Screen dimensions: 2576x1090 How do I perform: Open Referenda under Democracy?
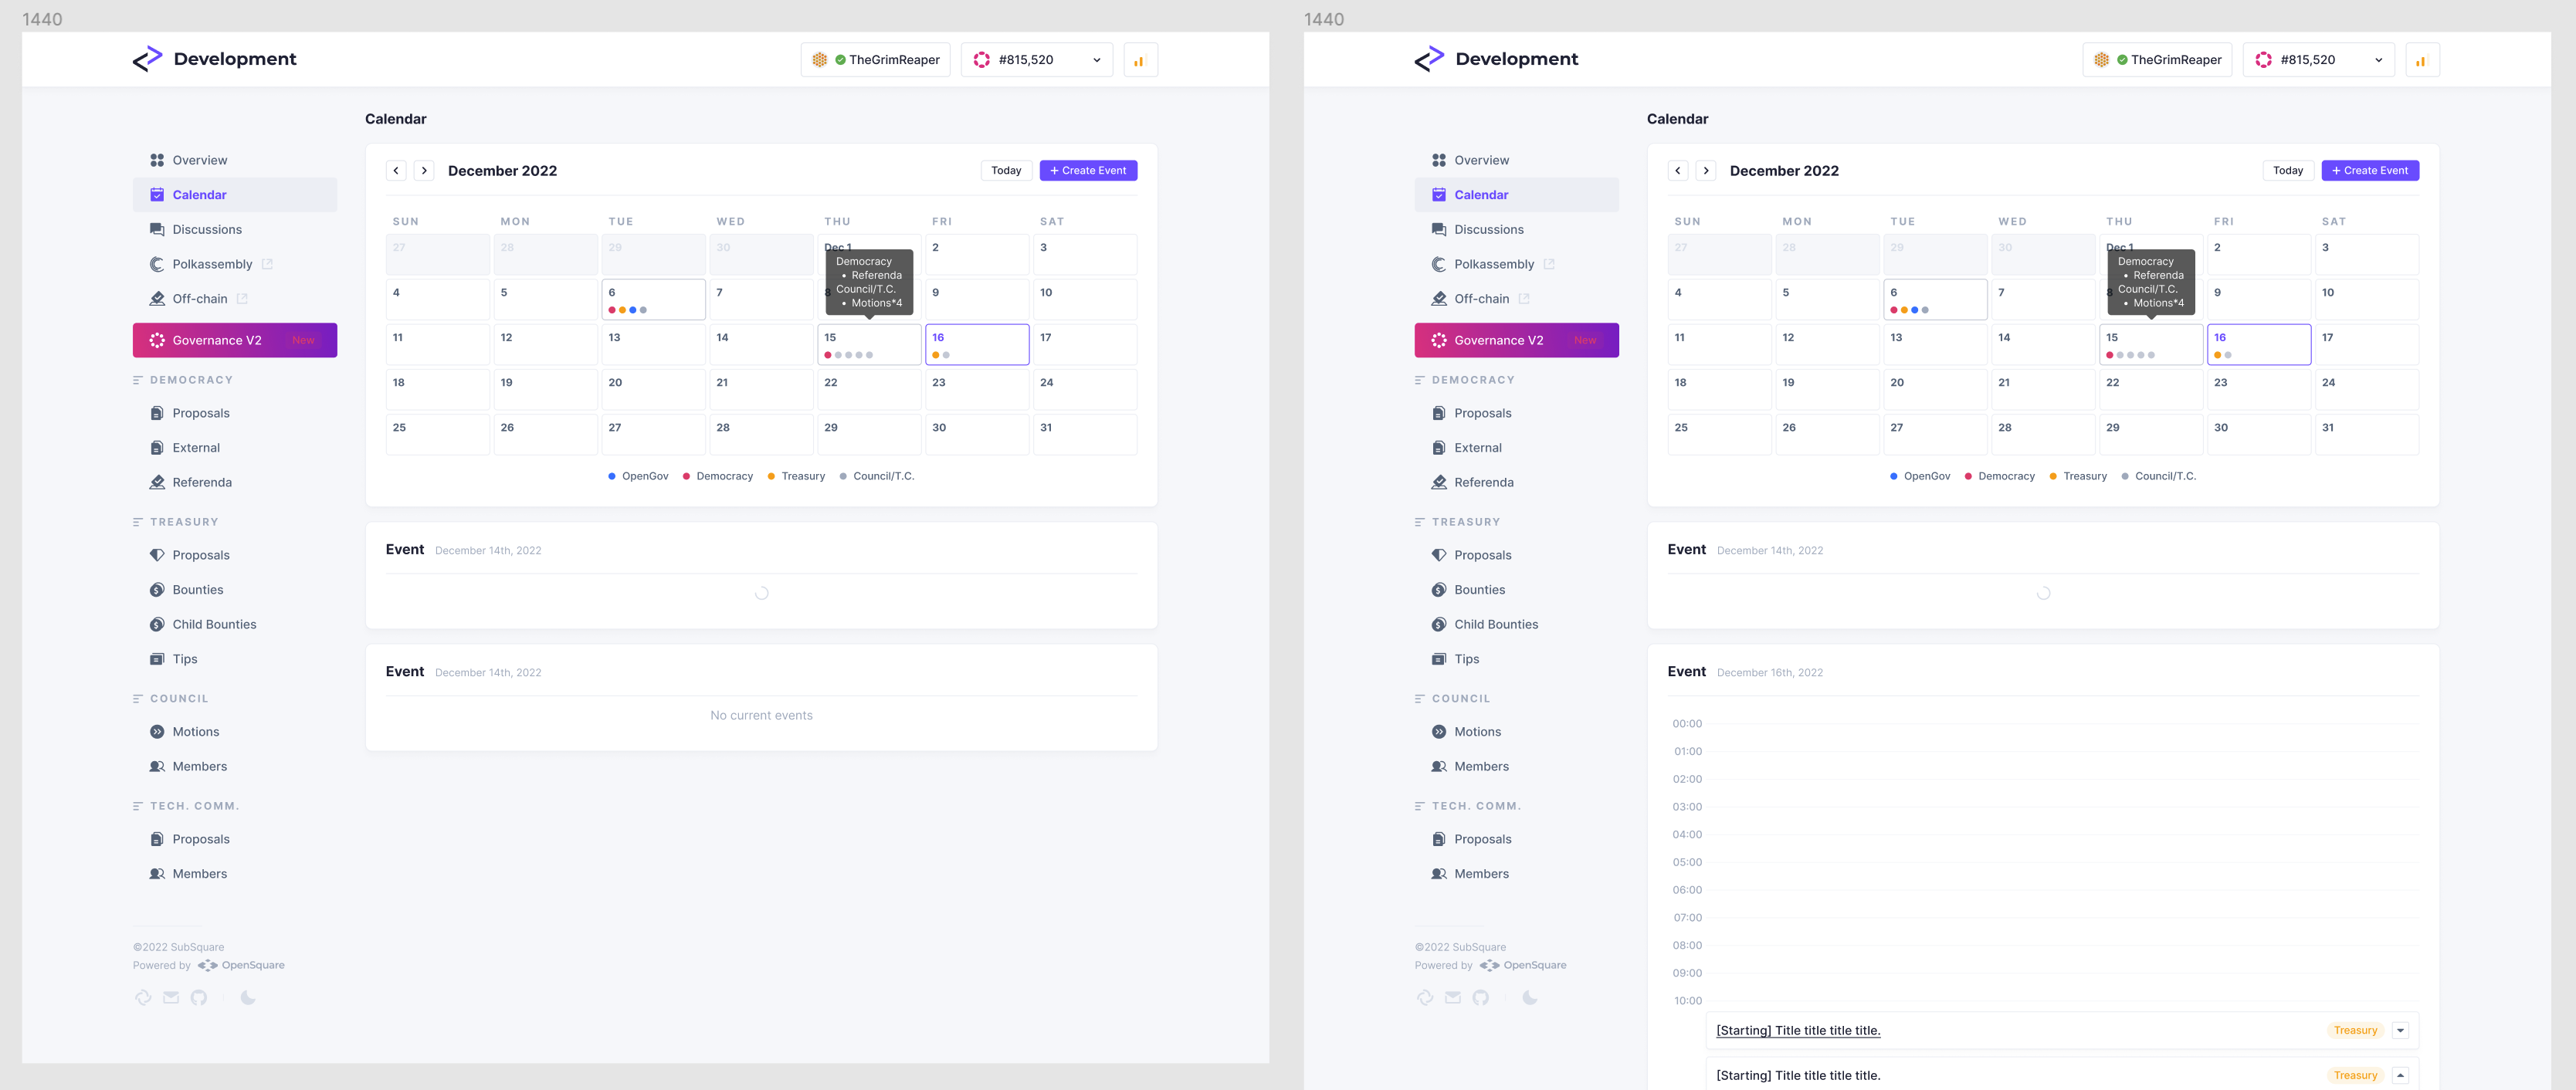(x=203, y=482)
